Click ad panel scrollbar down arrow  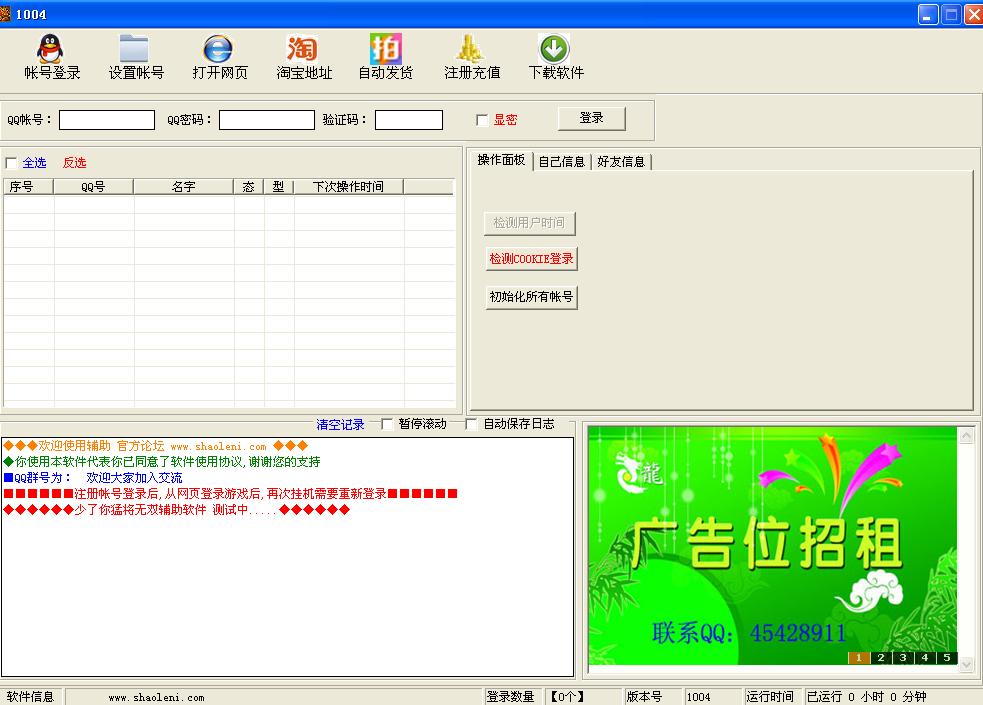pyautogui.click(x=967, y=664)
